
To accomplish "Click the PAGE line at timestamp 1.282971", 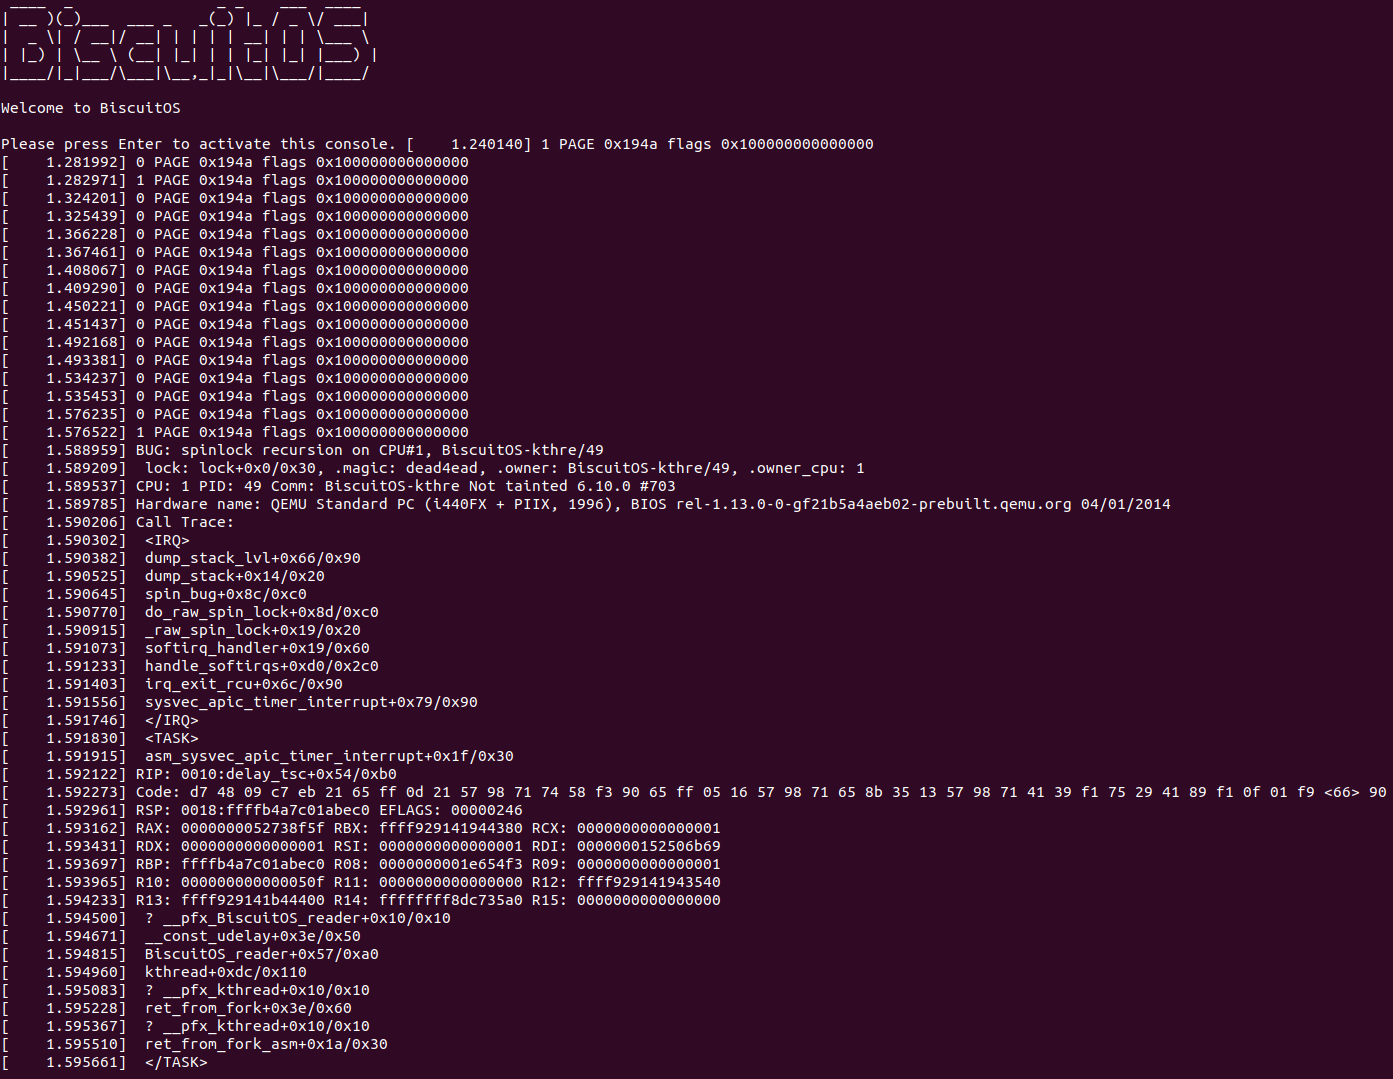I will tap(235, 180).
